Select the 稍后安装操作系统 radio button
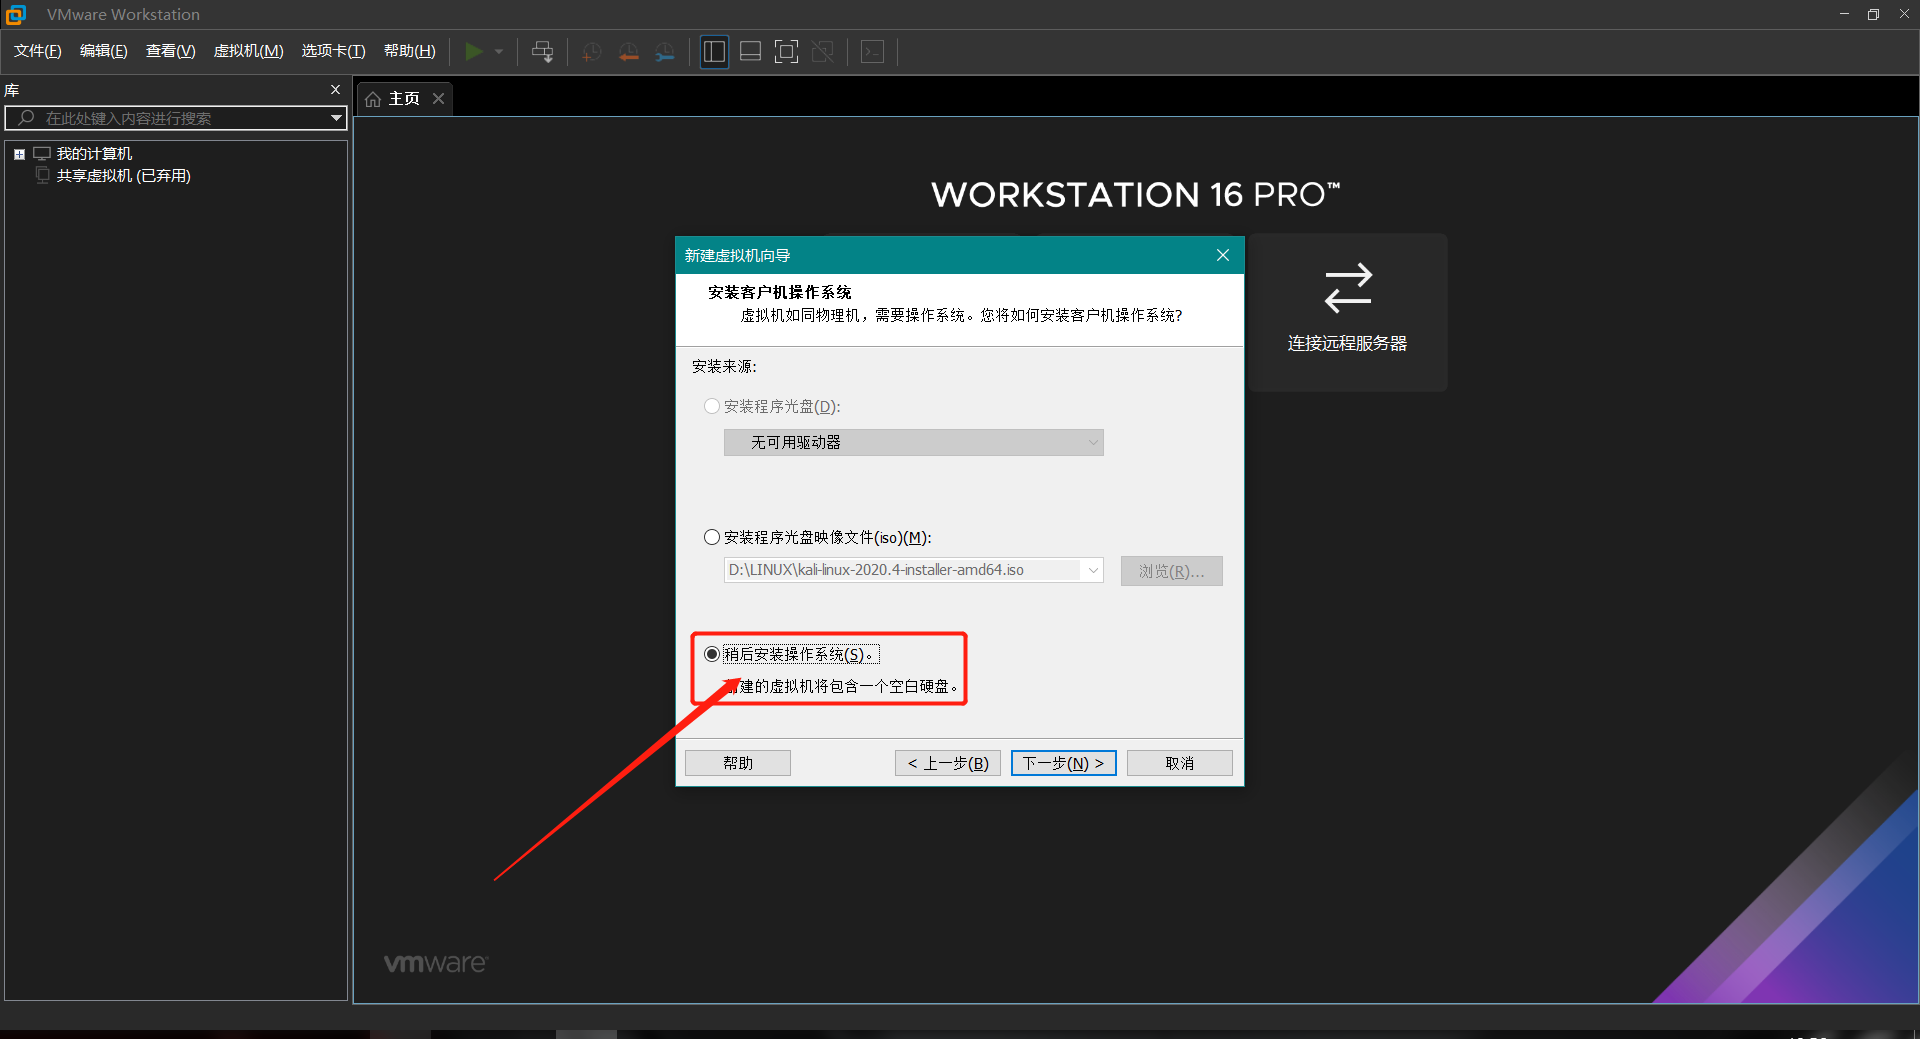The height and width of the screenshot is (1039, 1920). (712, 653)
